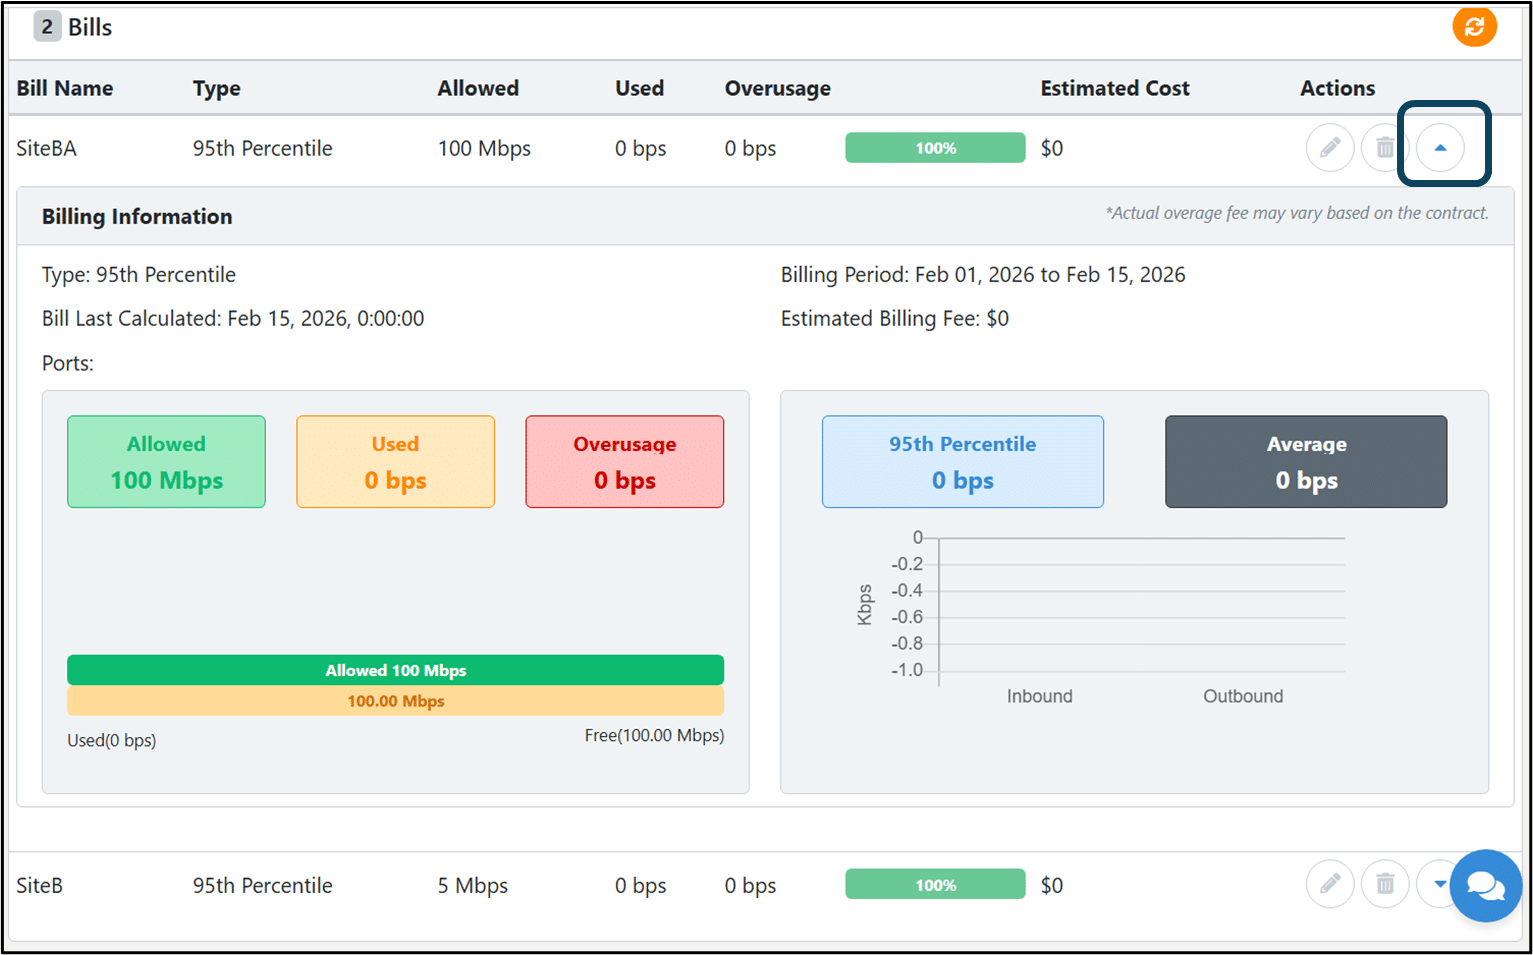Click SiteB 100% usage progress bar
The width and height of the screenshot is (1533, 955).
(935, 885)
